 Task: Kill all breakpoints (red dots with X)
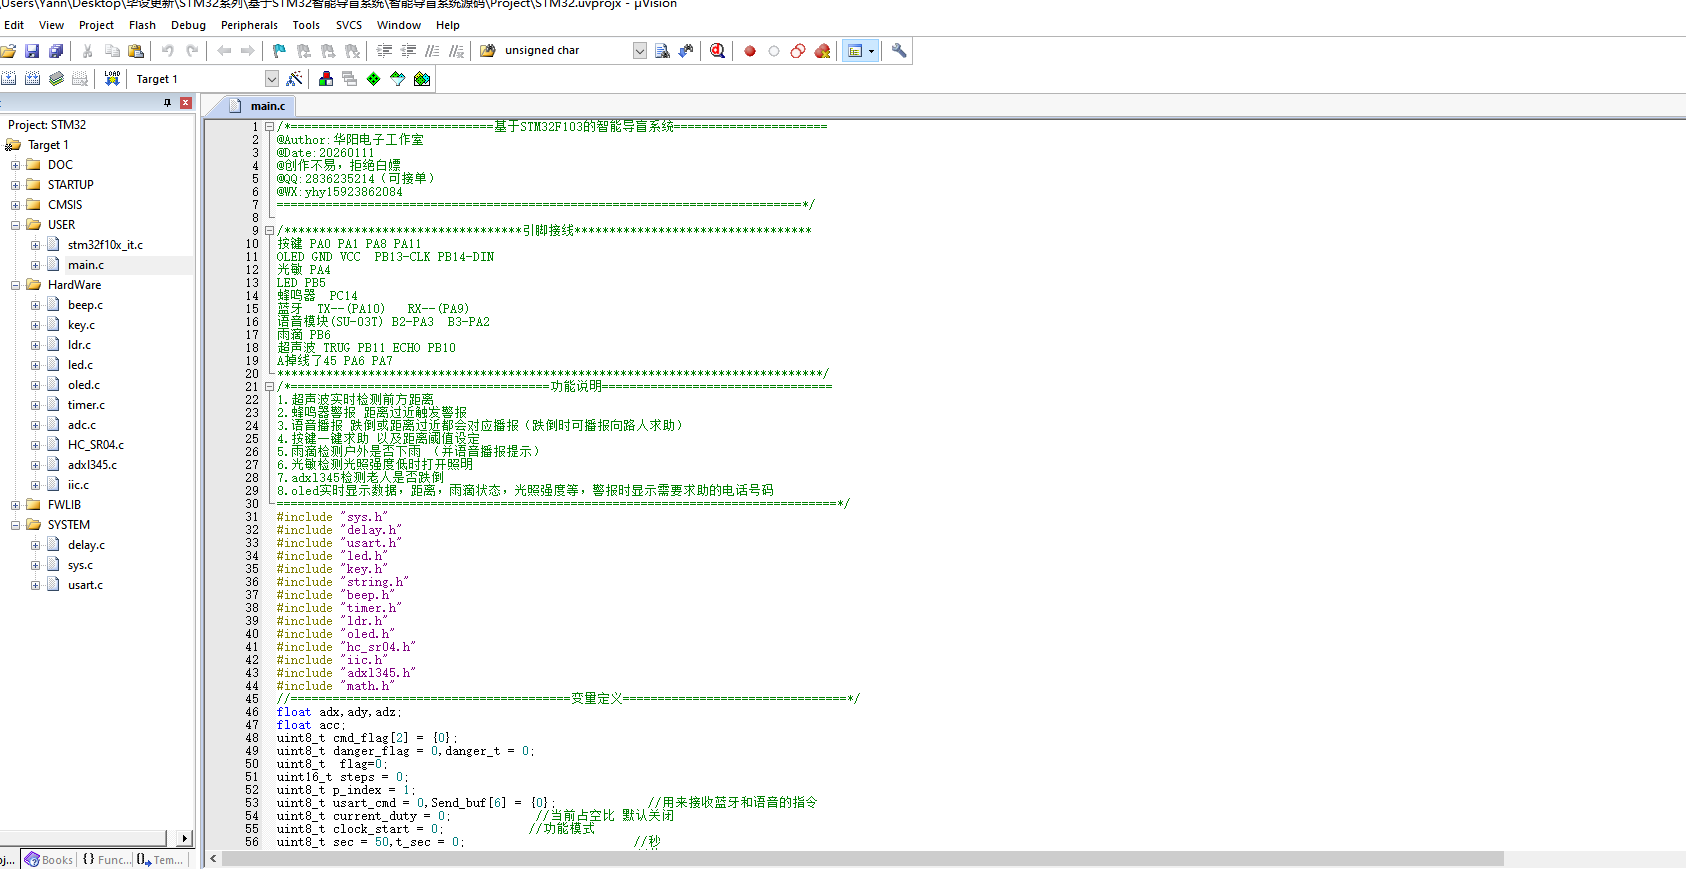(822, 51)
